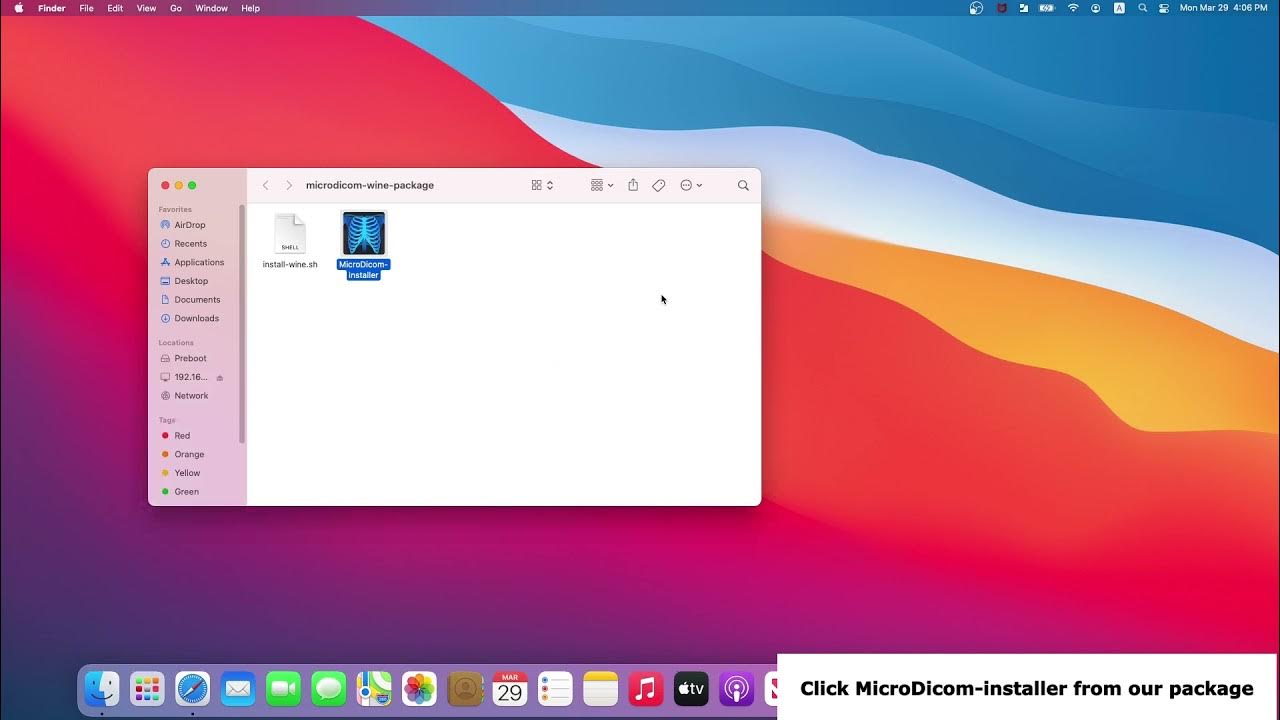Open the File menu
This screenshot has width=1280, height=720.
[87, 8]
